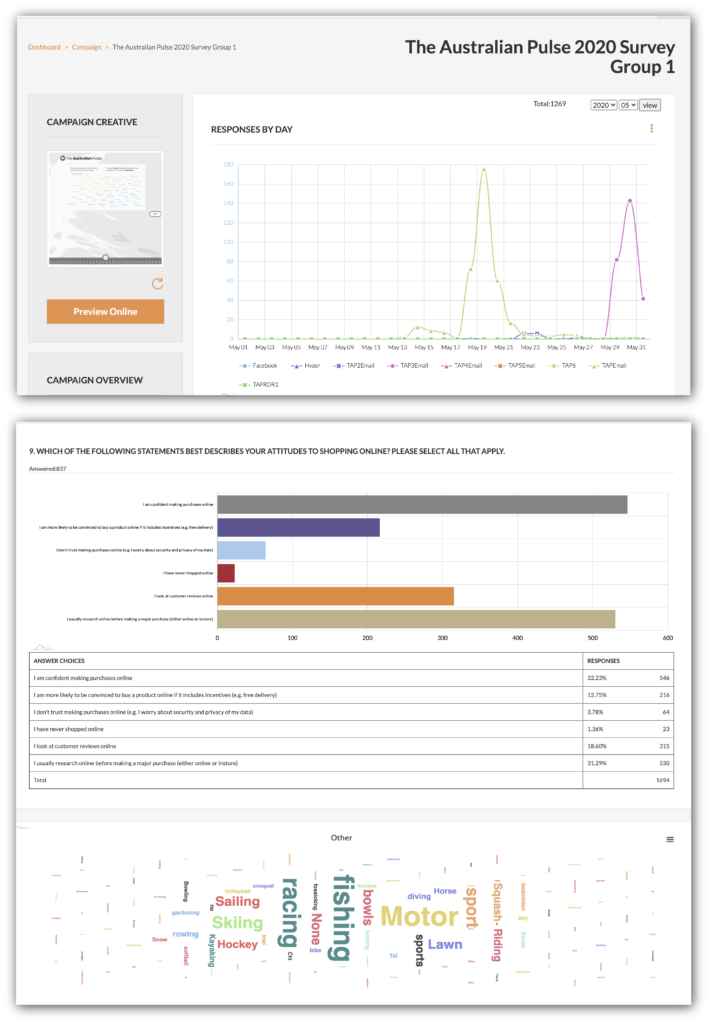The width and height of the screenshot is (710, 1024).
Task: Open the month 05 dropdown
Action: pos(628,105)
